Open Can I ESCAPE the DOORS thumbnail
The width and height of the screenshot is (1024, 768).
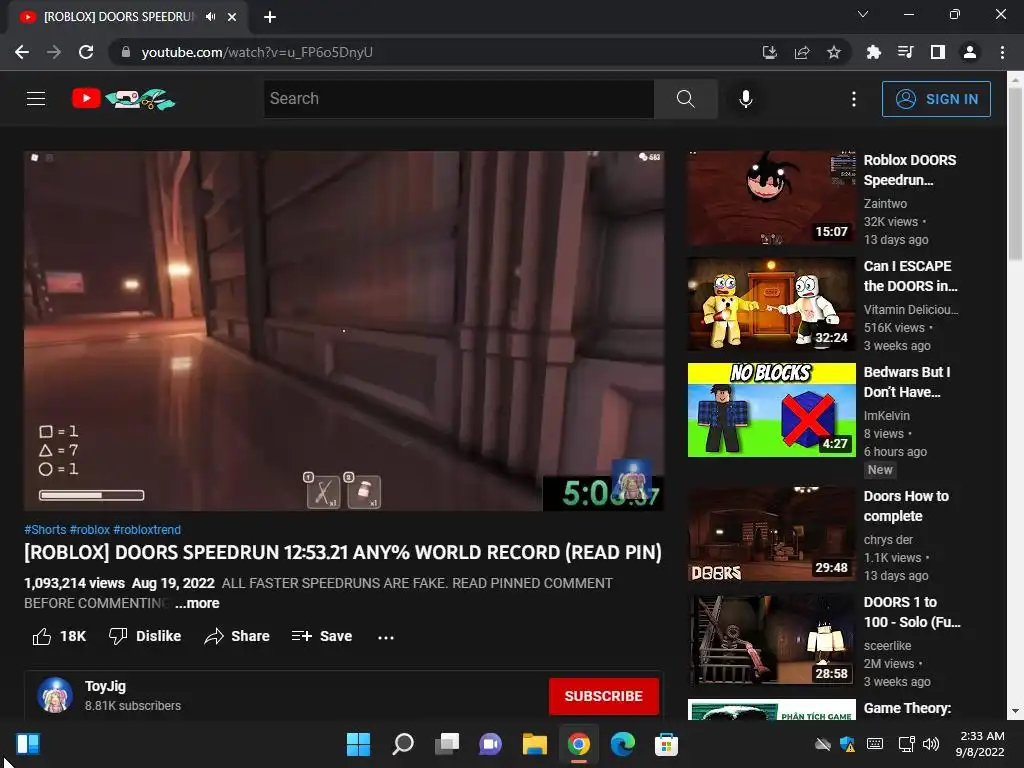[771, 304]
